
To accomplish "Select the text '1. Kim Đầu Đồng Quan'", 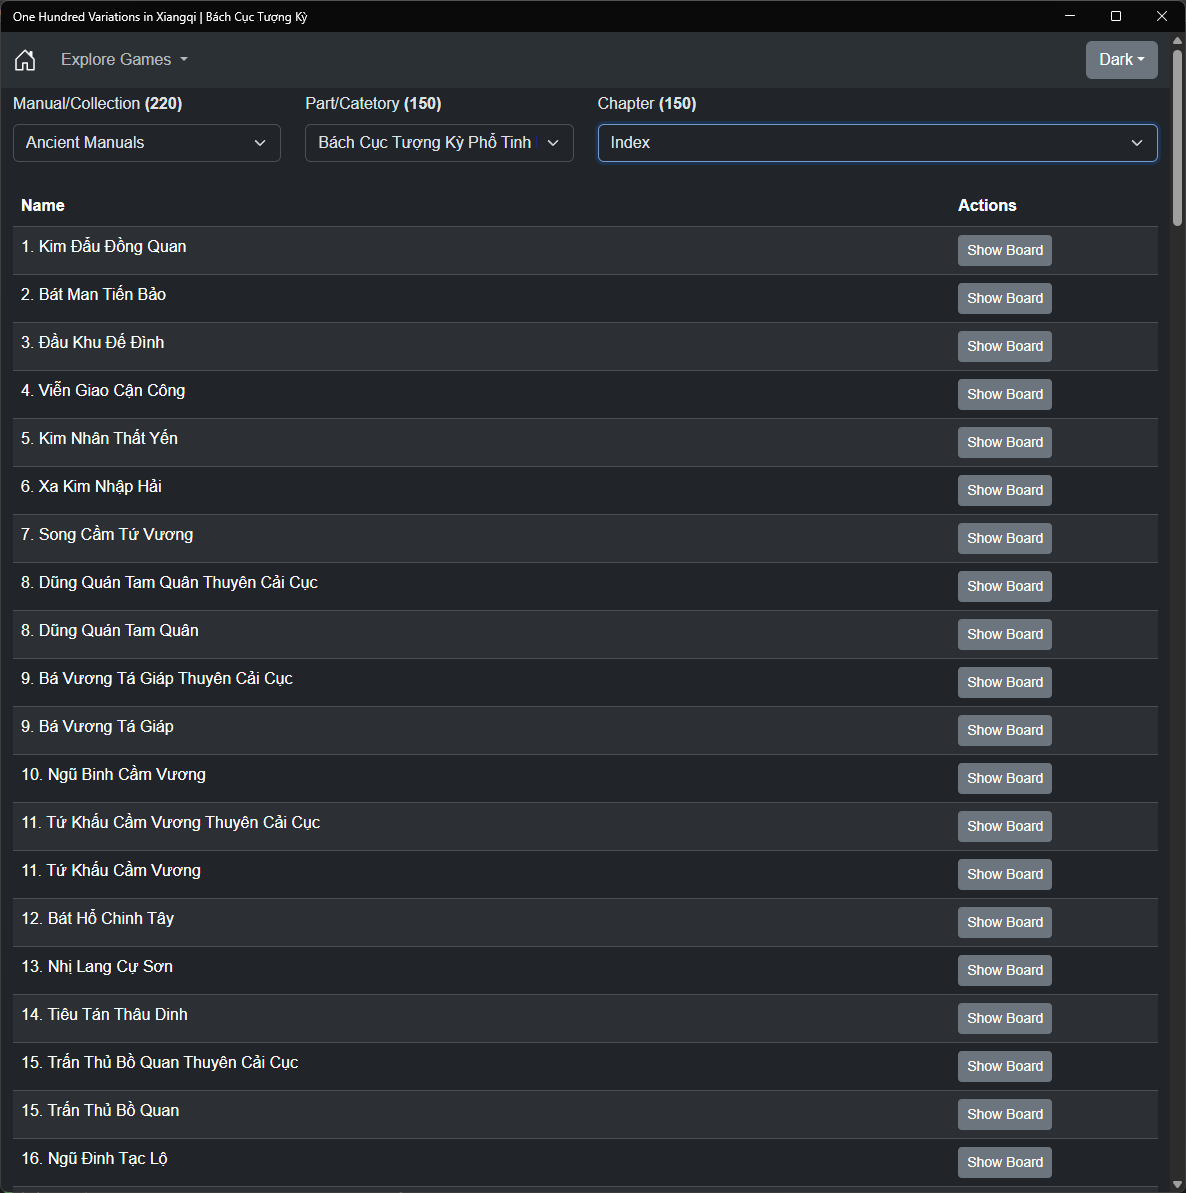I will coord(103,247).
